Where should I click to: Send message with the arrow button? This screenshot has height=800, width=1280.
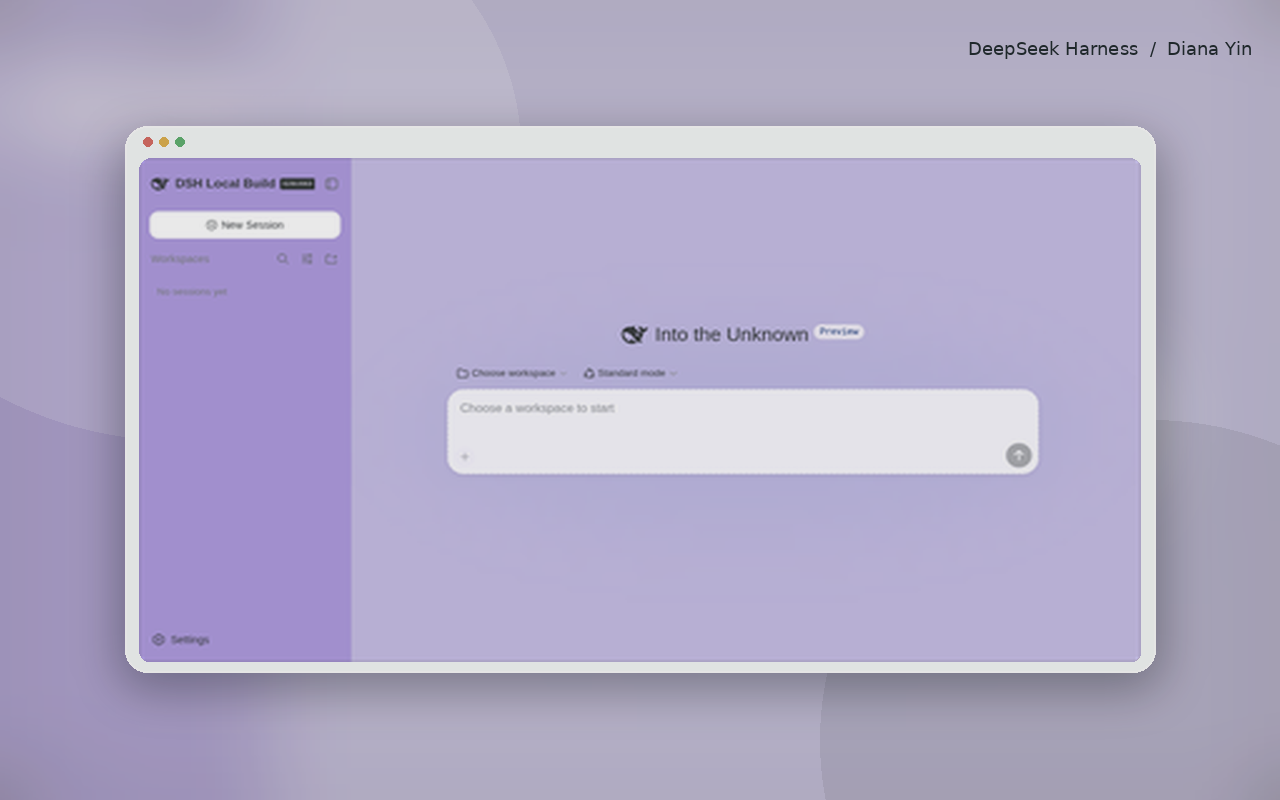1018,456
